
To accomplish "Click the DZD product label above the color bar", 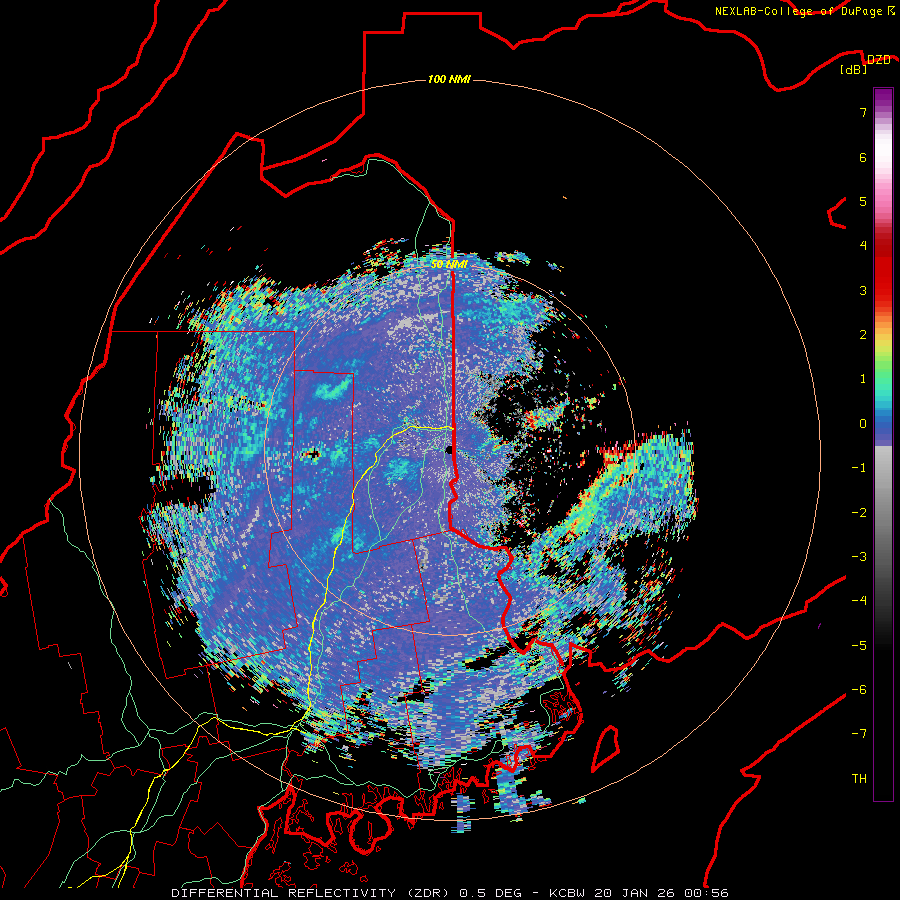I will 878,60.
